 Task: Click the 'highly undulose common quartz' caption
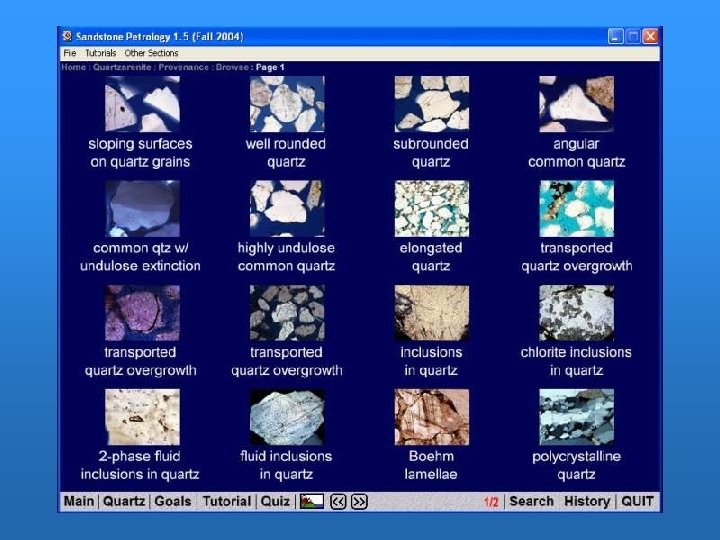click(286, 257)
